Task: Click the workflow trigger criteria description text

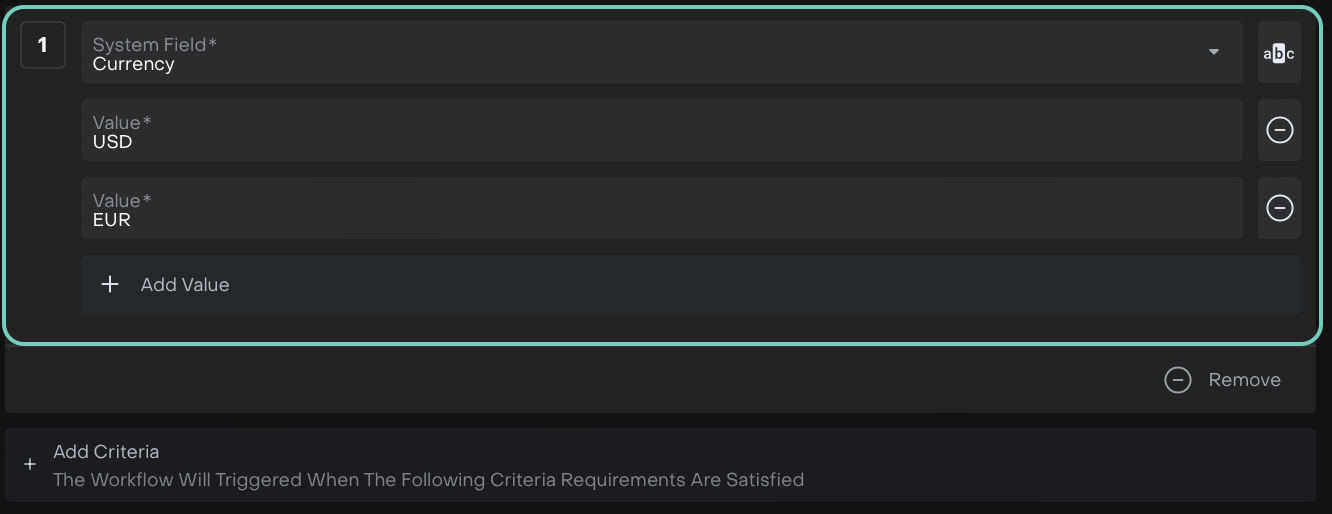Action: coord(428,480)
